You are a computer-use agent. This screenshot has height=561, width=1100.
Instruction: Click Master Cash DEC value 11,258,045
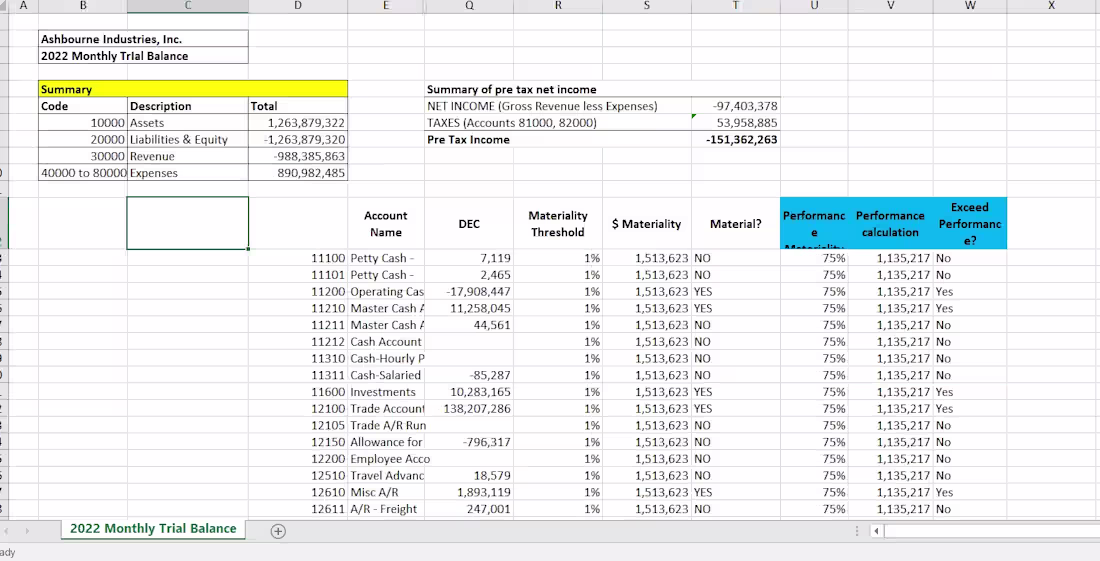pyautogui.click(x=469, y=309)
